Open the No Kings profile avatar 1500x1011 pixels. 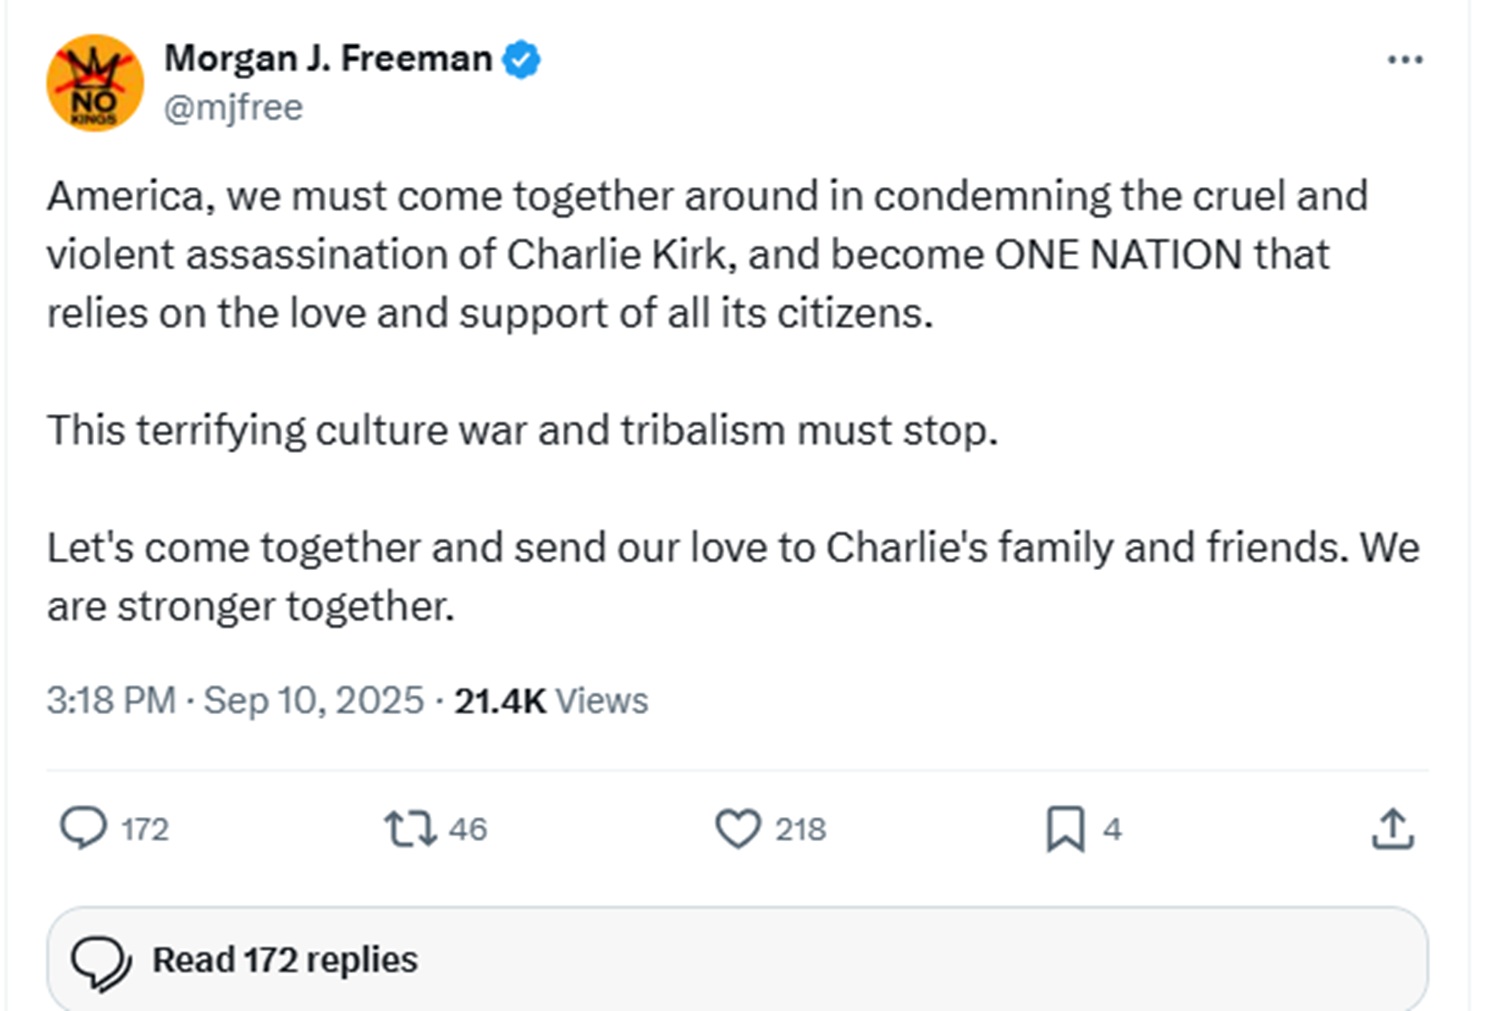coord(95,83)
